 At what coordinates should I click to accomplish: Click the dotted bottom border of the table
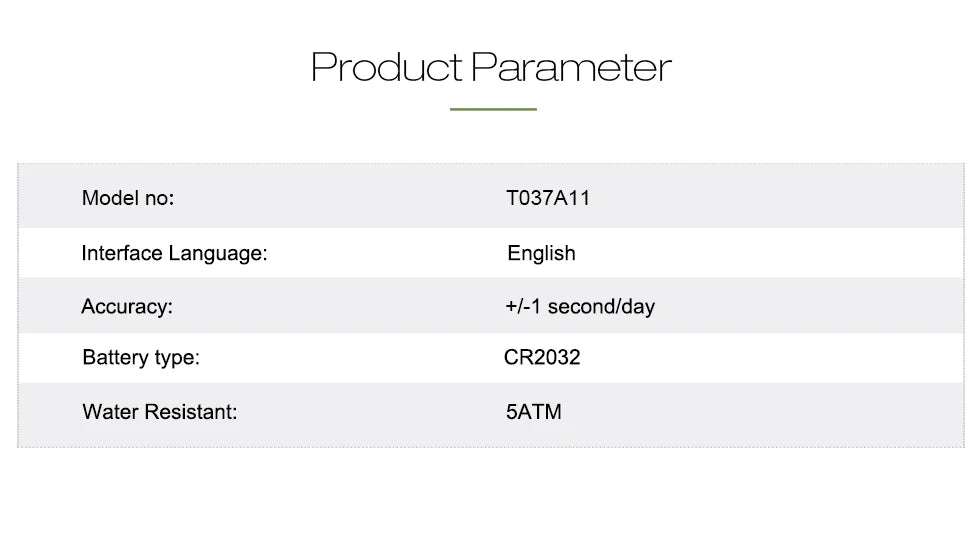[x=490, y=447]
